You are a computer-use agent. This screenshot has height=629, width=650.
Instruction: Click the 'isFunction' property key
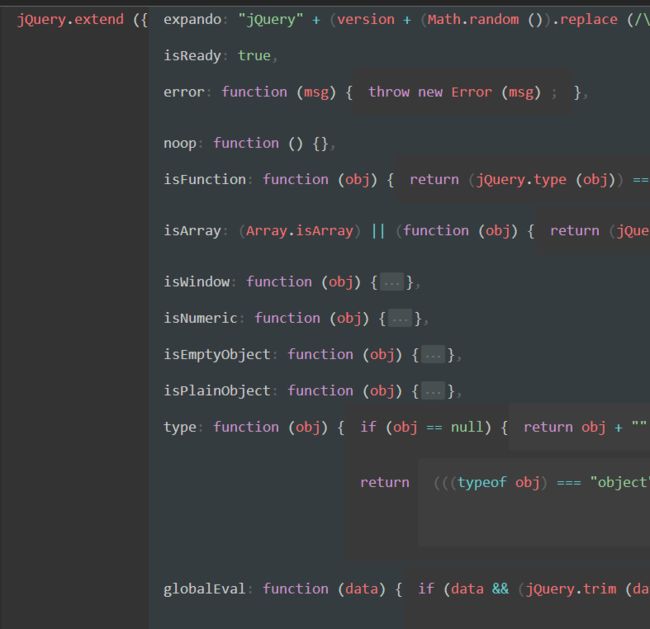pos(205,180)
